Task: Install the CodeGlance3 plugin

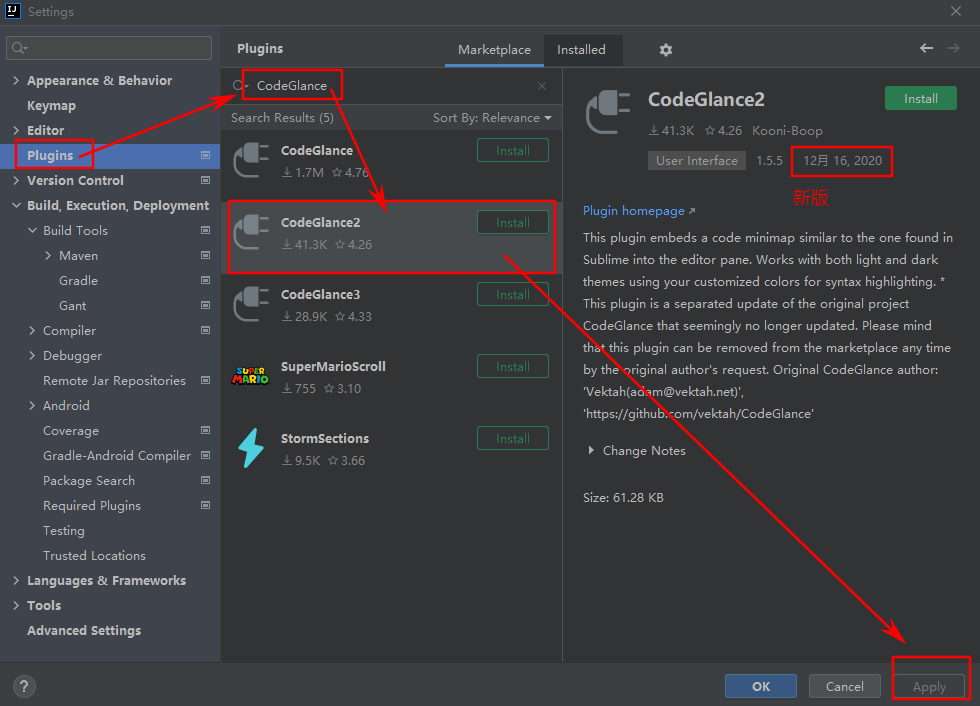Action: (x=512, y=294)
